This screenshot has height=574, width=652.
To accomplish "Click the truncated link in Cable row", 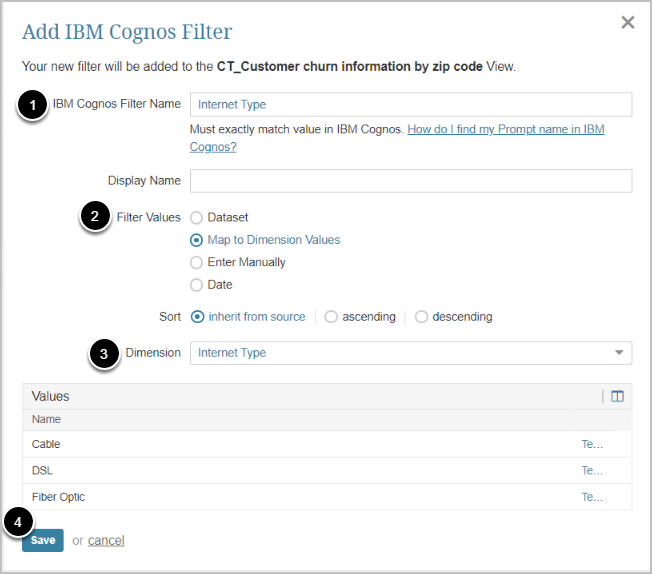I will pos(592,444).
